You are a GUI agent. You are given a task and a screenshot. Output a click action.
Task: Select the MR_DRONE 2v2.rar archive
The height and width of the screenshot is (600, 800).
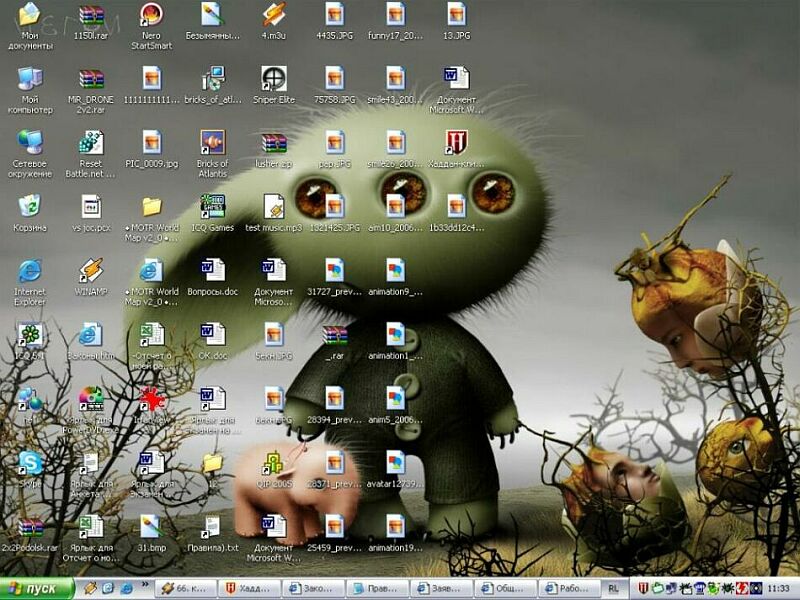click(x=91, y=79)
